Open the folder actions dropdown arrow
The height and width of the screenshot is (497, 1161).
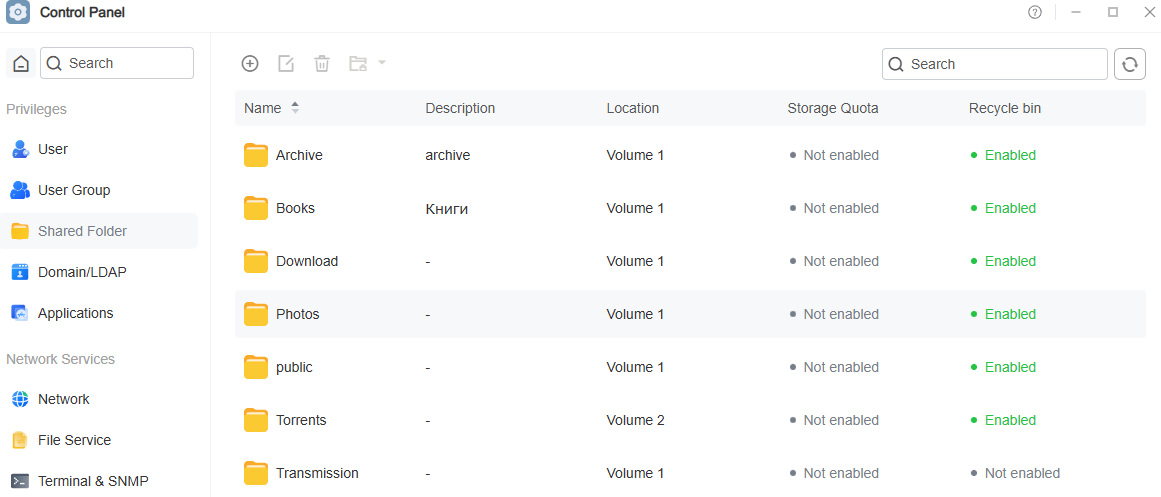(381, 63)
